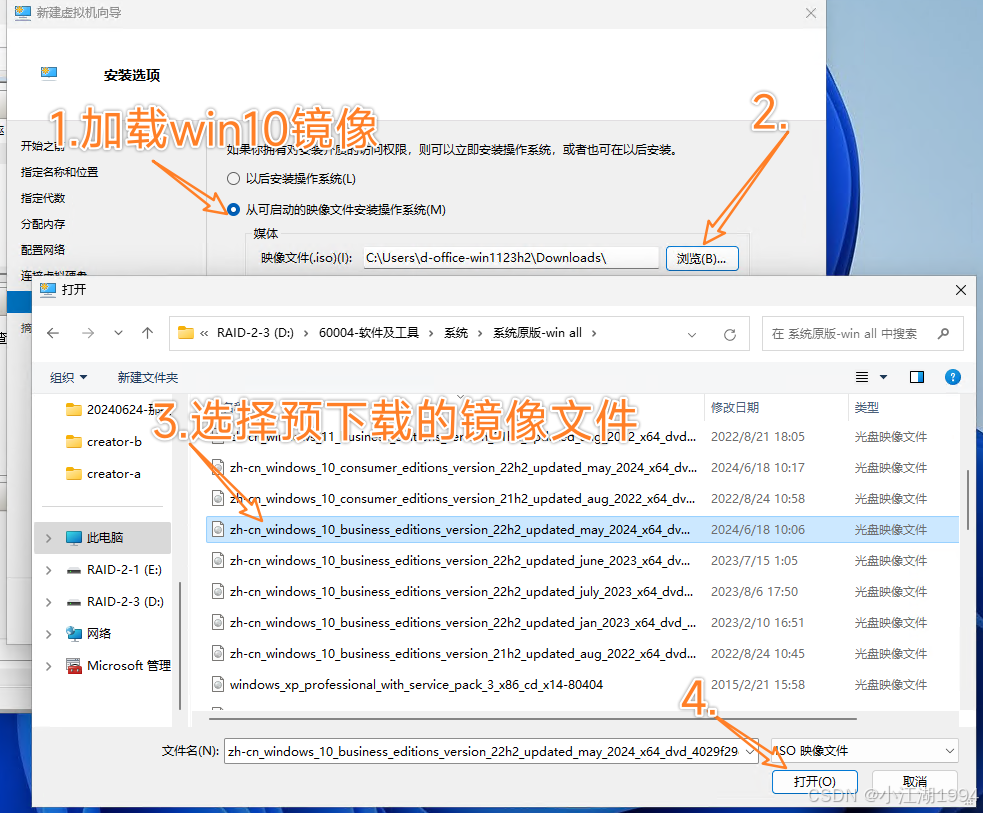Go to 指定代数 wizard step
Image resolution: width=983 pixels, height=813 pixels.
(43, 198)
